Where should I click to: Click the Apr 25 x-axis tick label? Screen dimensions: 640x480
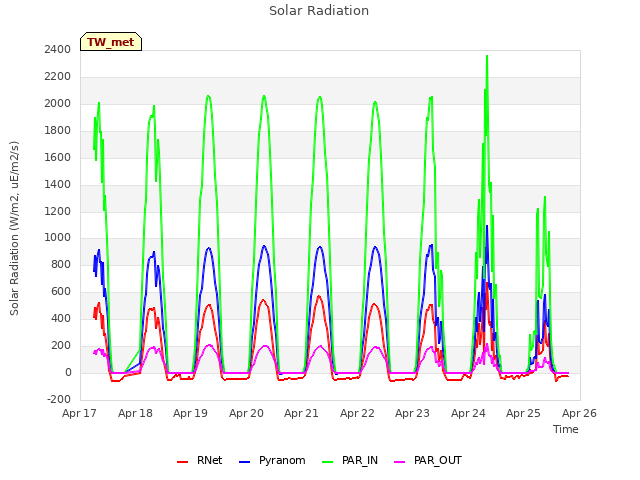tap(523, 413)
